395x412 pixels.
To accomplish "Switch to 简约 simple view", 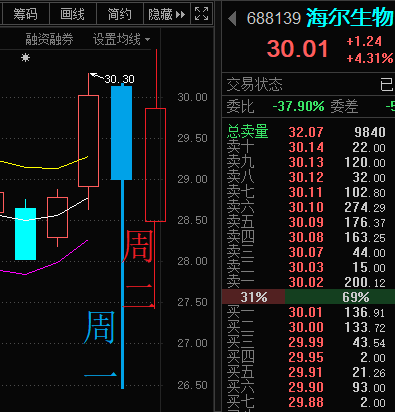I will coord(120,14).
